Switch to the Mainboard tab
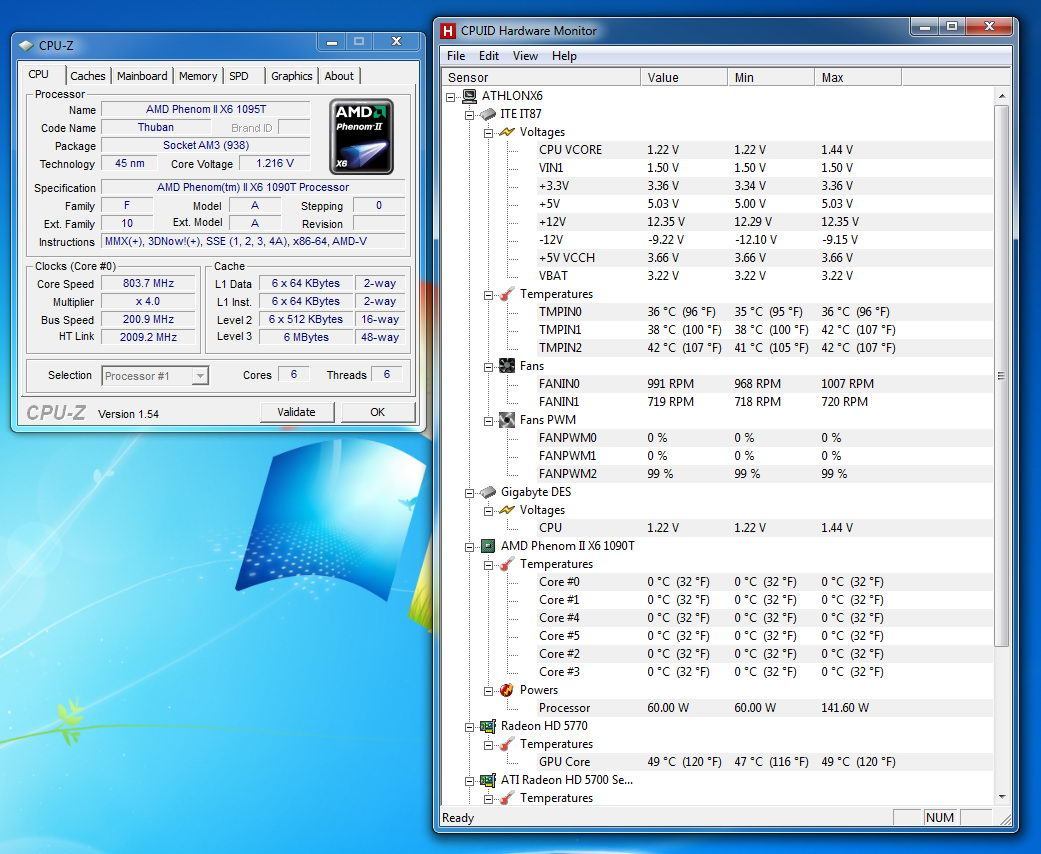Screen dimensions: 1041x854 coord(142,76)
